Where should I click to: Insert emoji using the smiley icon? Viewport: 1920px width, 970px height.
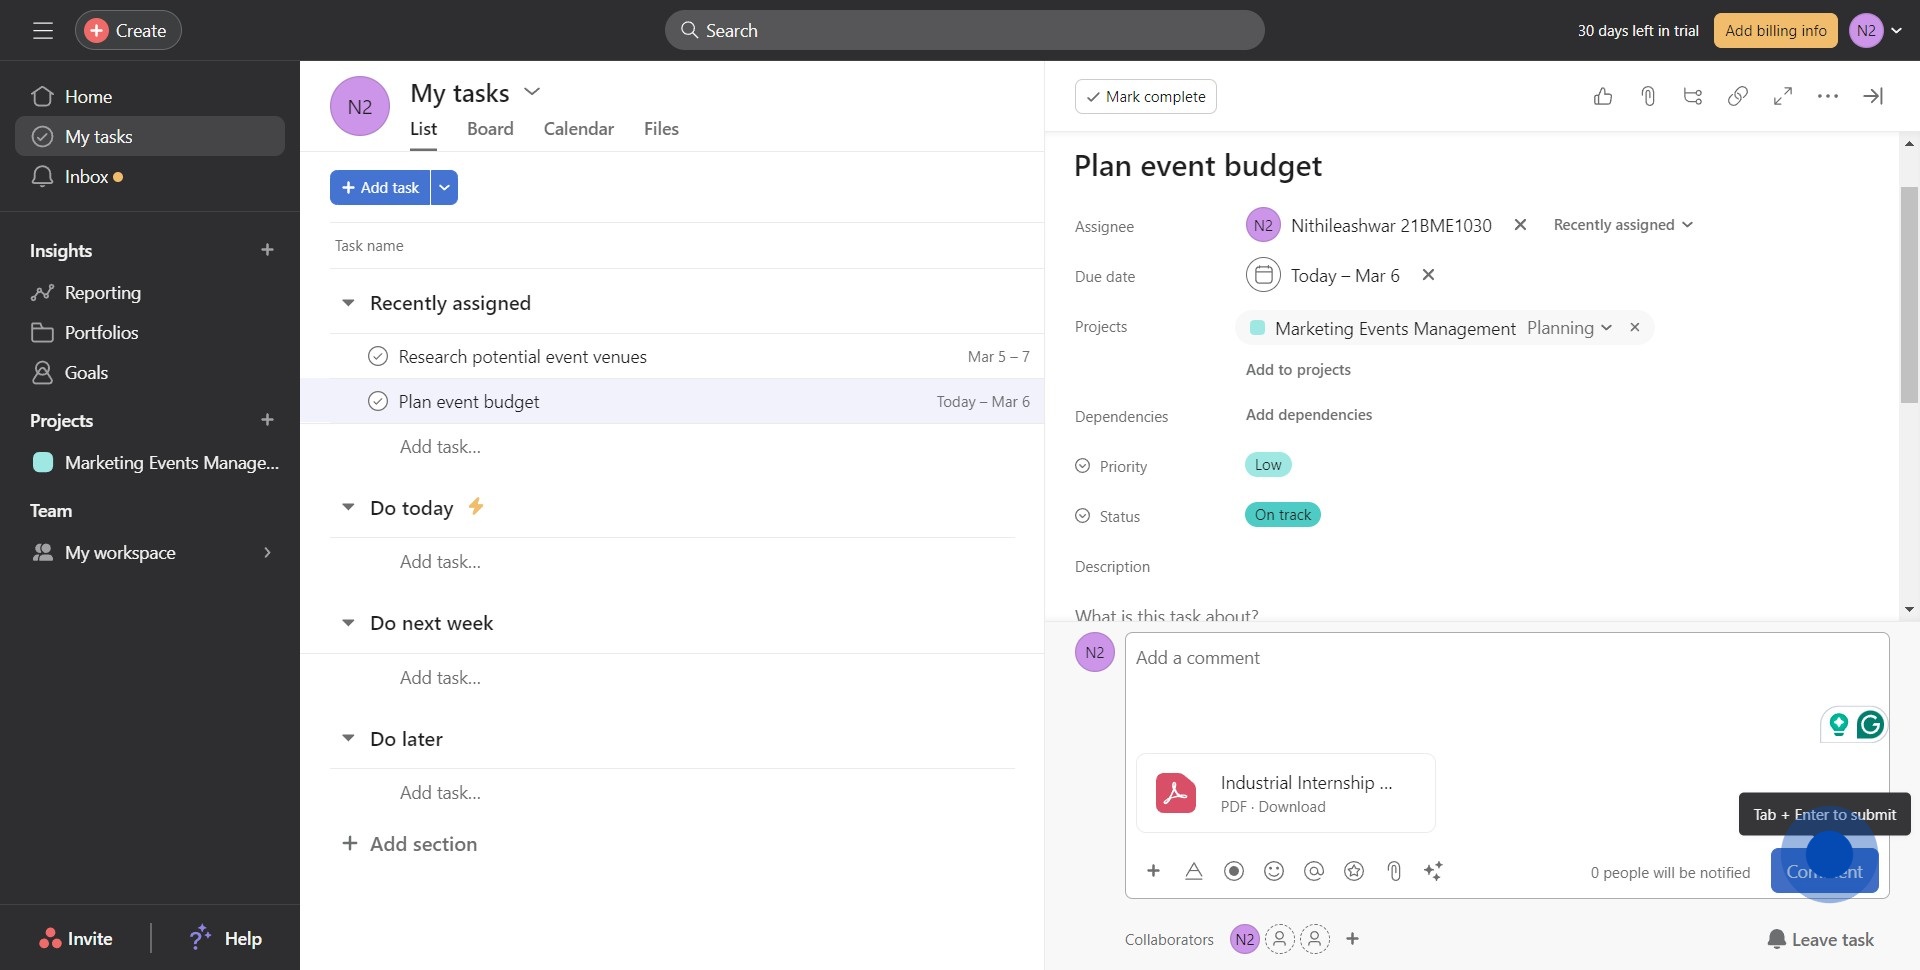click(x=1274, y=871)
